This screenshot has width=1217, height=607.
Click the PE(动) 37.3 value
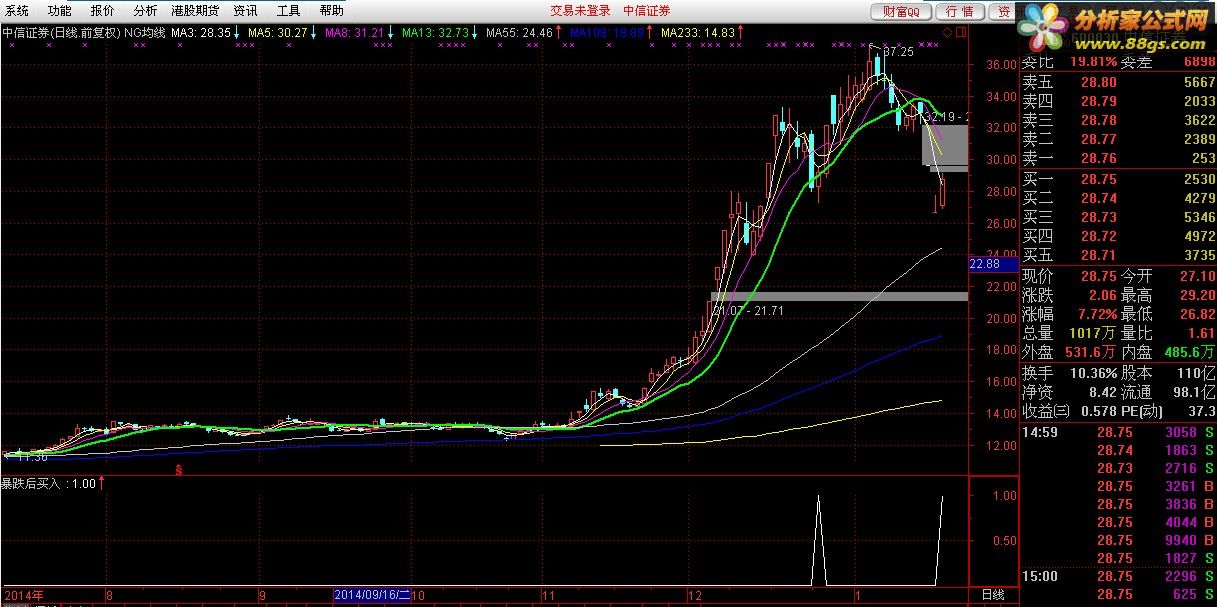(x=1201, y=410)
